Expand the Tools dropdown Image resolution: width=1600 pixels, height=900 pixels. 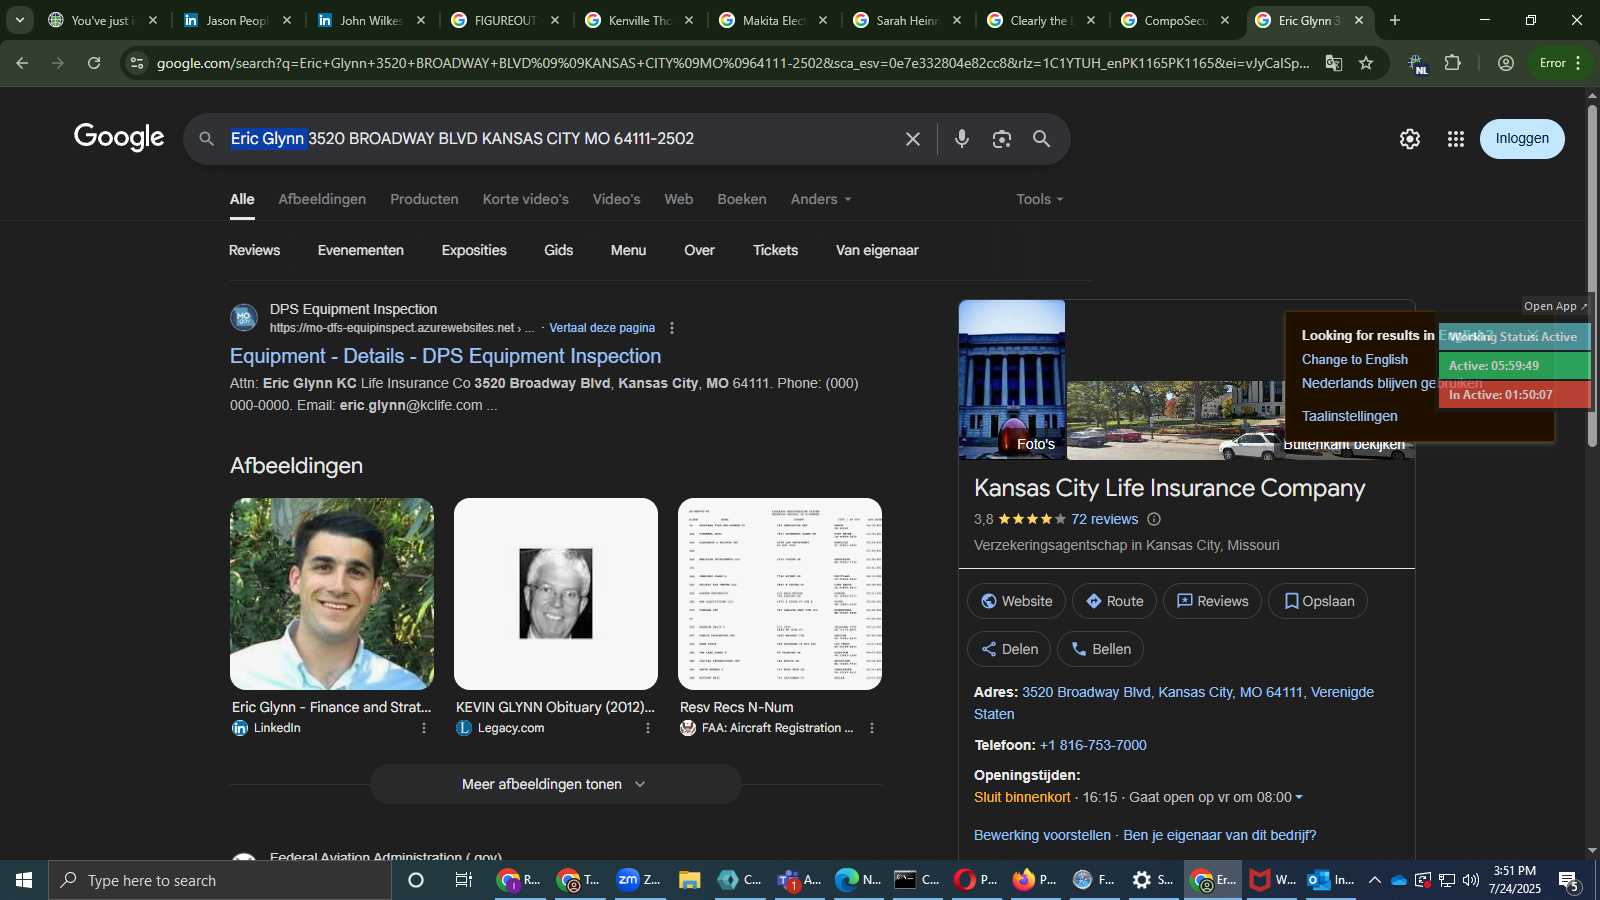point(1040,199)
